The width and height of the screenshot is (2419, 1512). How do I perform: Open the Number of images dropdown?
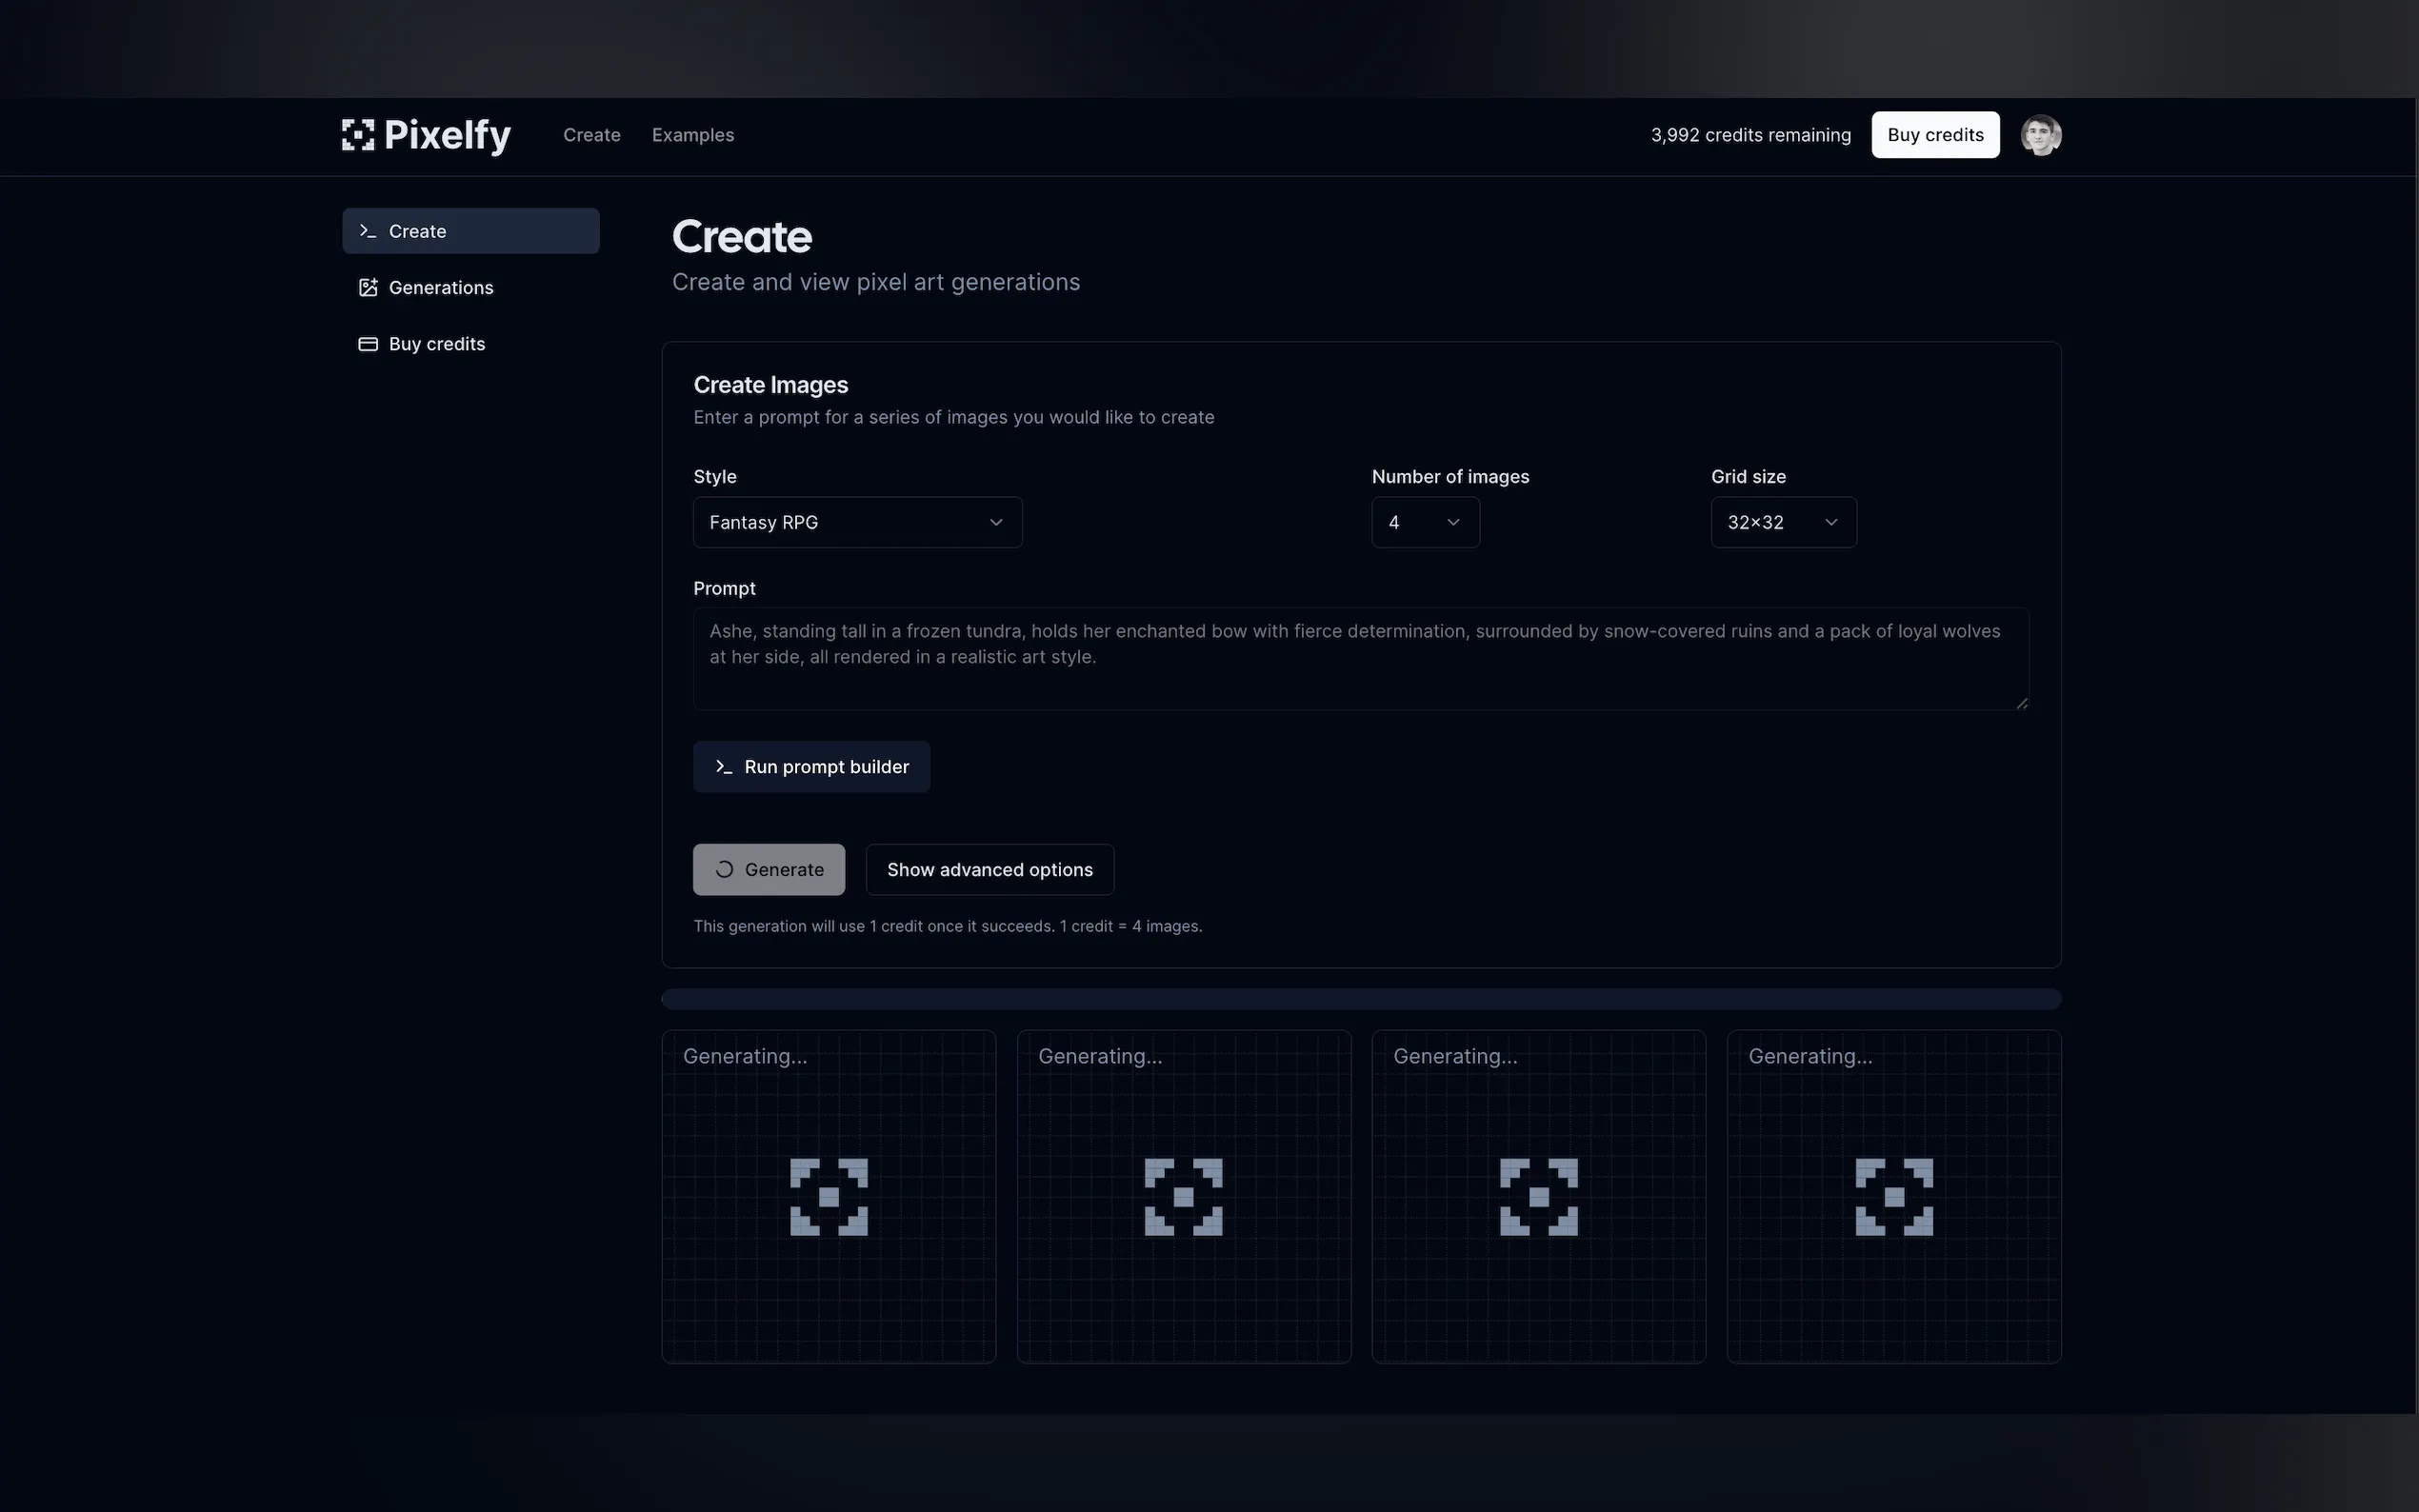(1425, 522)
